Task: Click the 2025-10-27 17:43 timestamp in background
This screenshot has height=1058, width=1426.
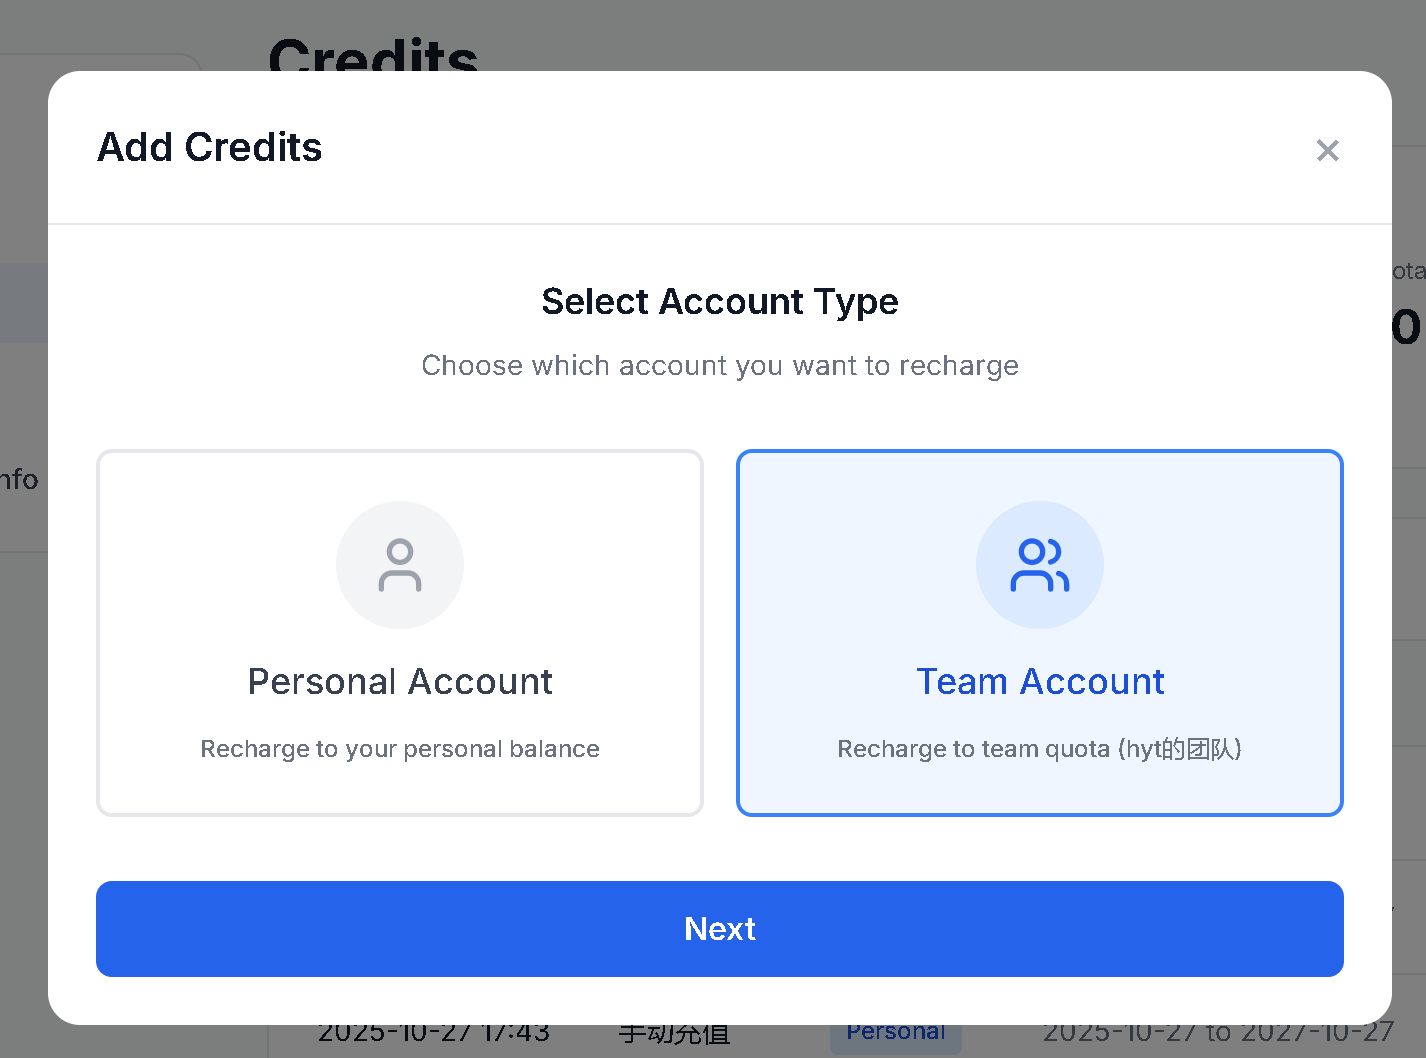Action: click(x=434, y=1035)
